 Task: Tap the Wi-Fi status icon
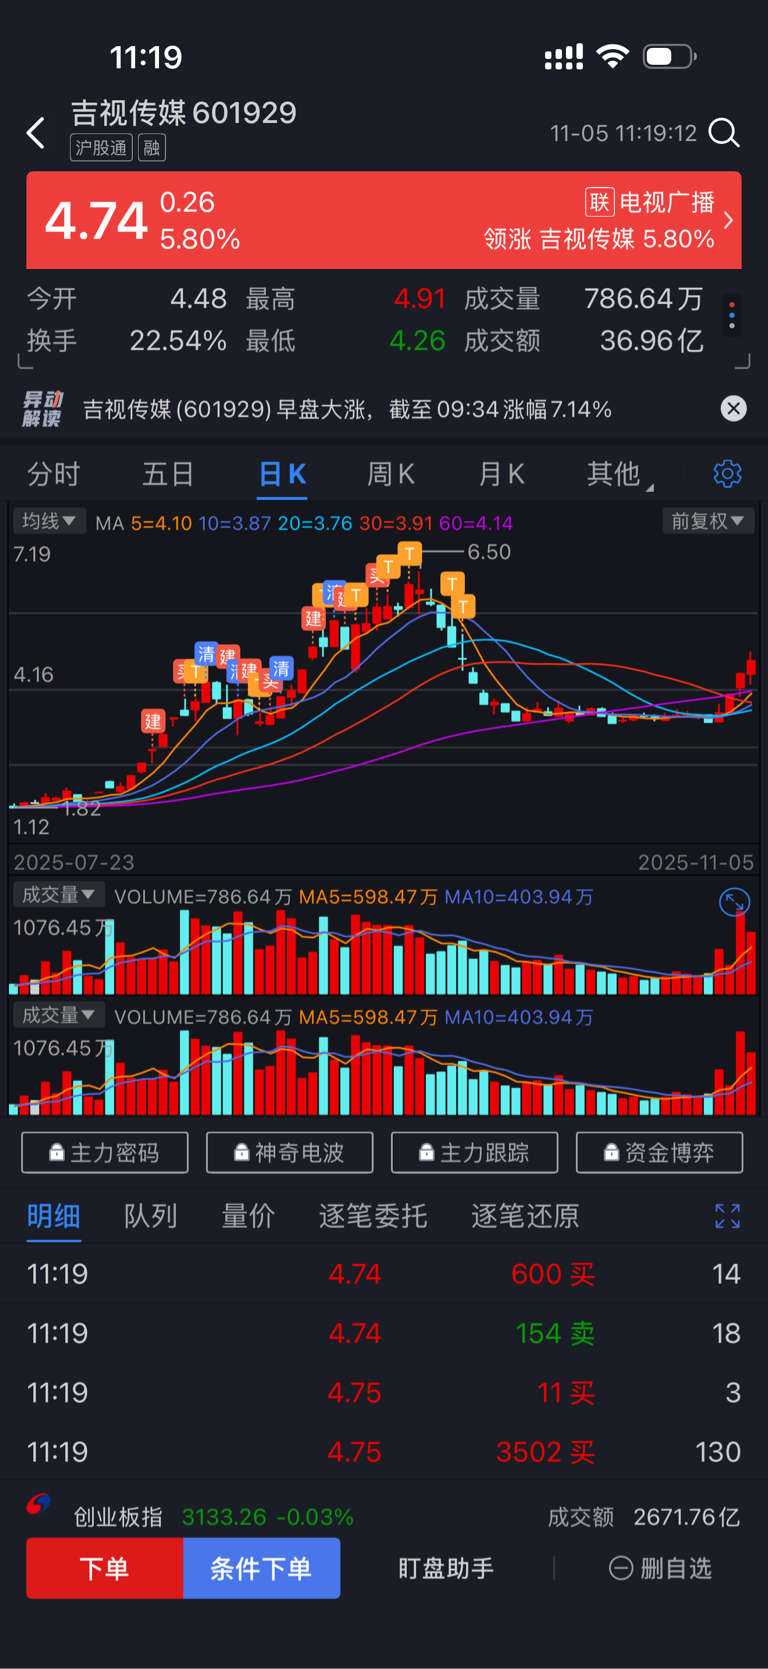pos(612,56)
